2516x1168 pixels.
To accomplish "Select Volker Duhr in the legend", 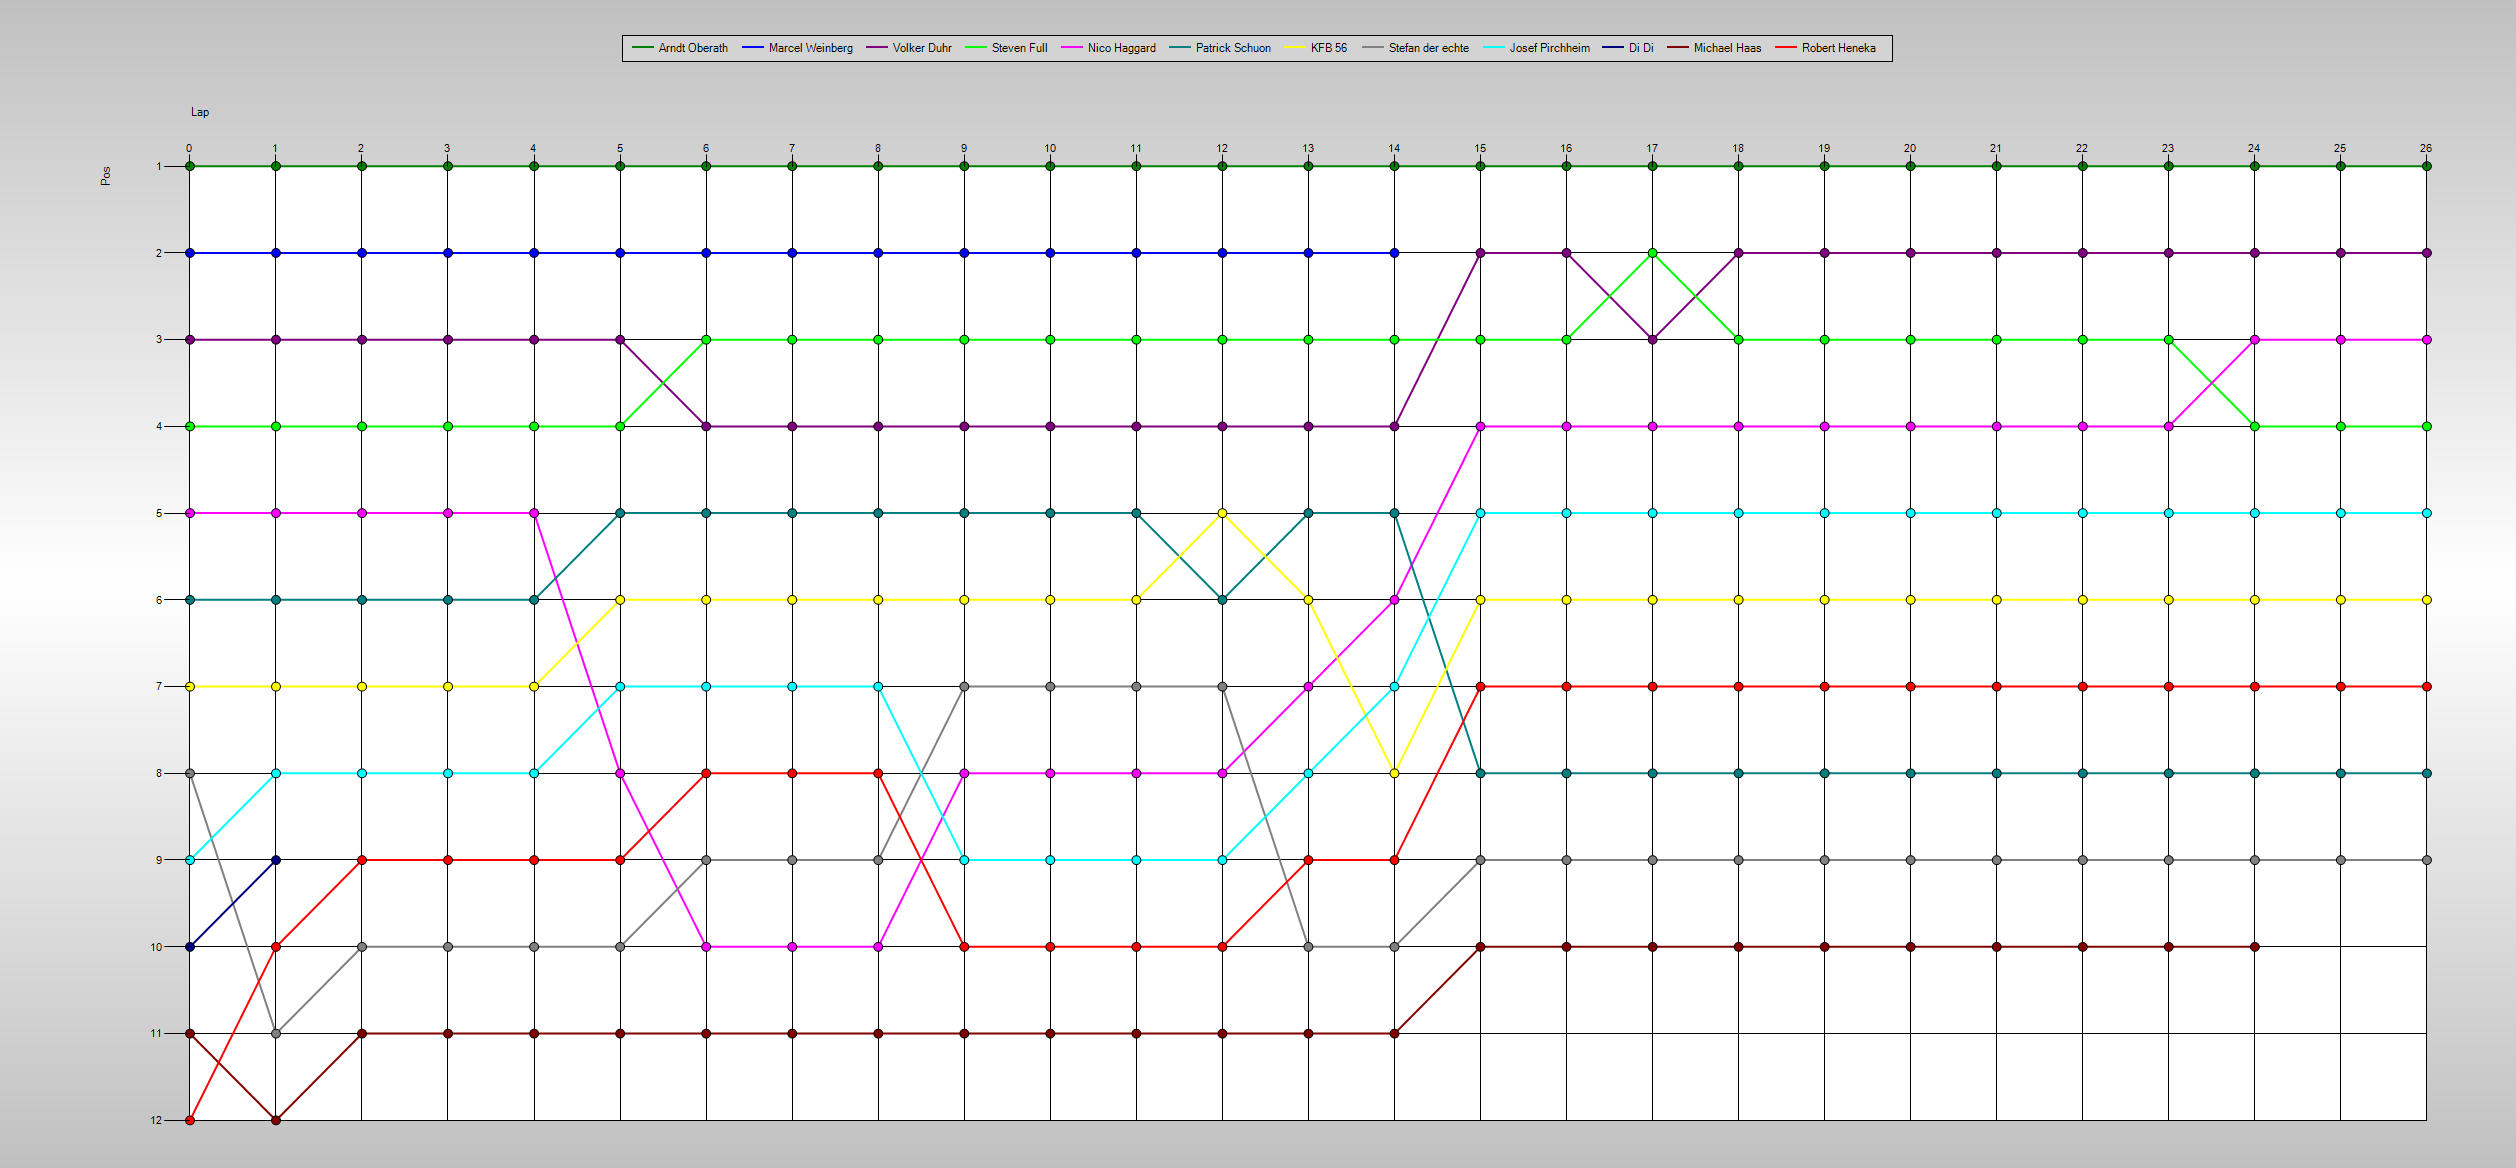I will [x=909, y=48].
